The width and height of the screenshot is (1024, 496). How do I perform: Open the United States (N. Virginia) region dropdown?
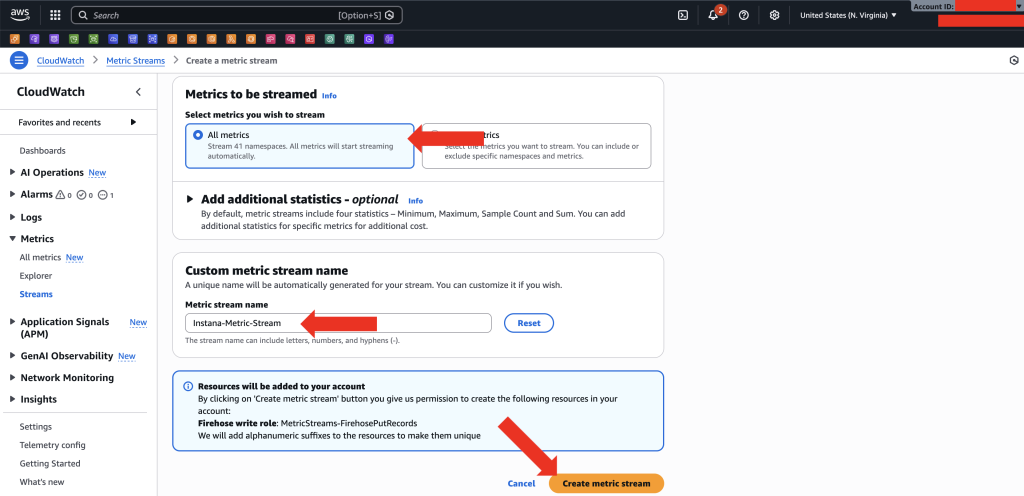[x=848, y=15]
